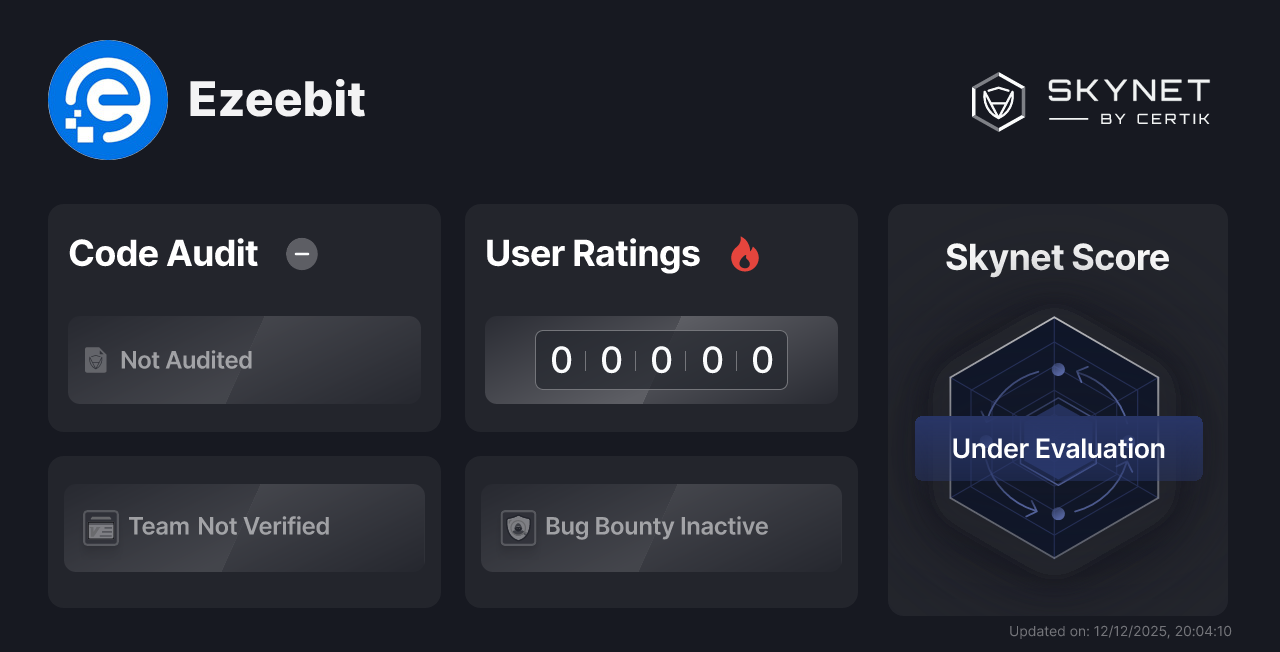
Task: Expand the Bug Bounty Inactive panel
Action: pos(661,526)
